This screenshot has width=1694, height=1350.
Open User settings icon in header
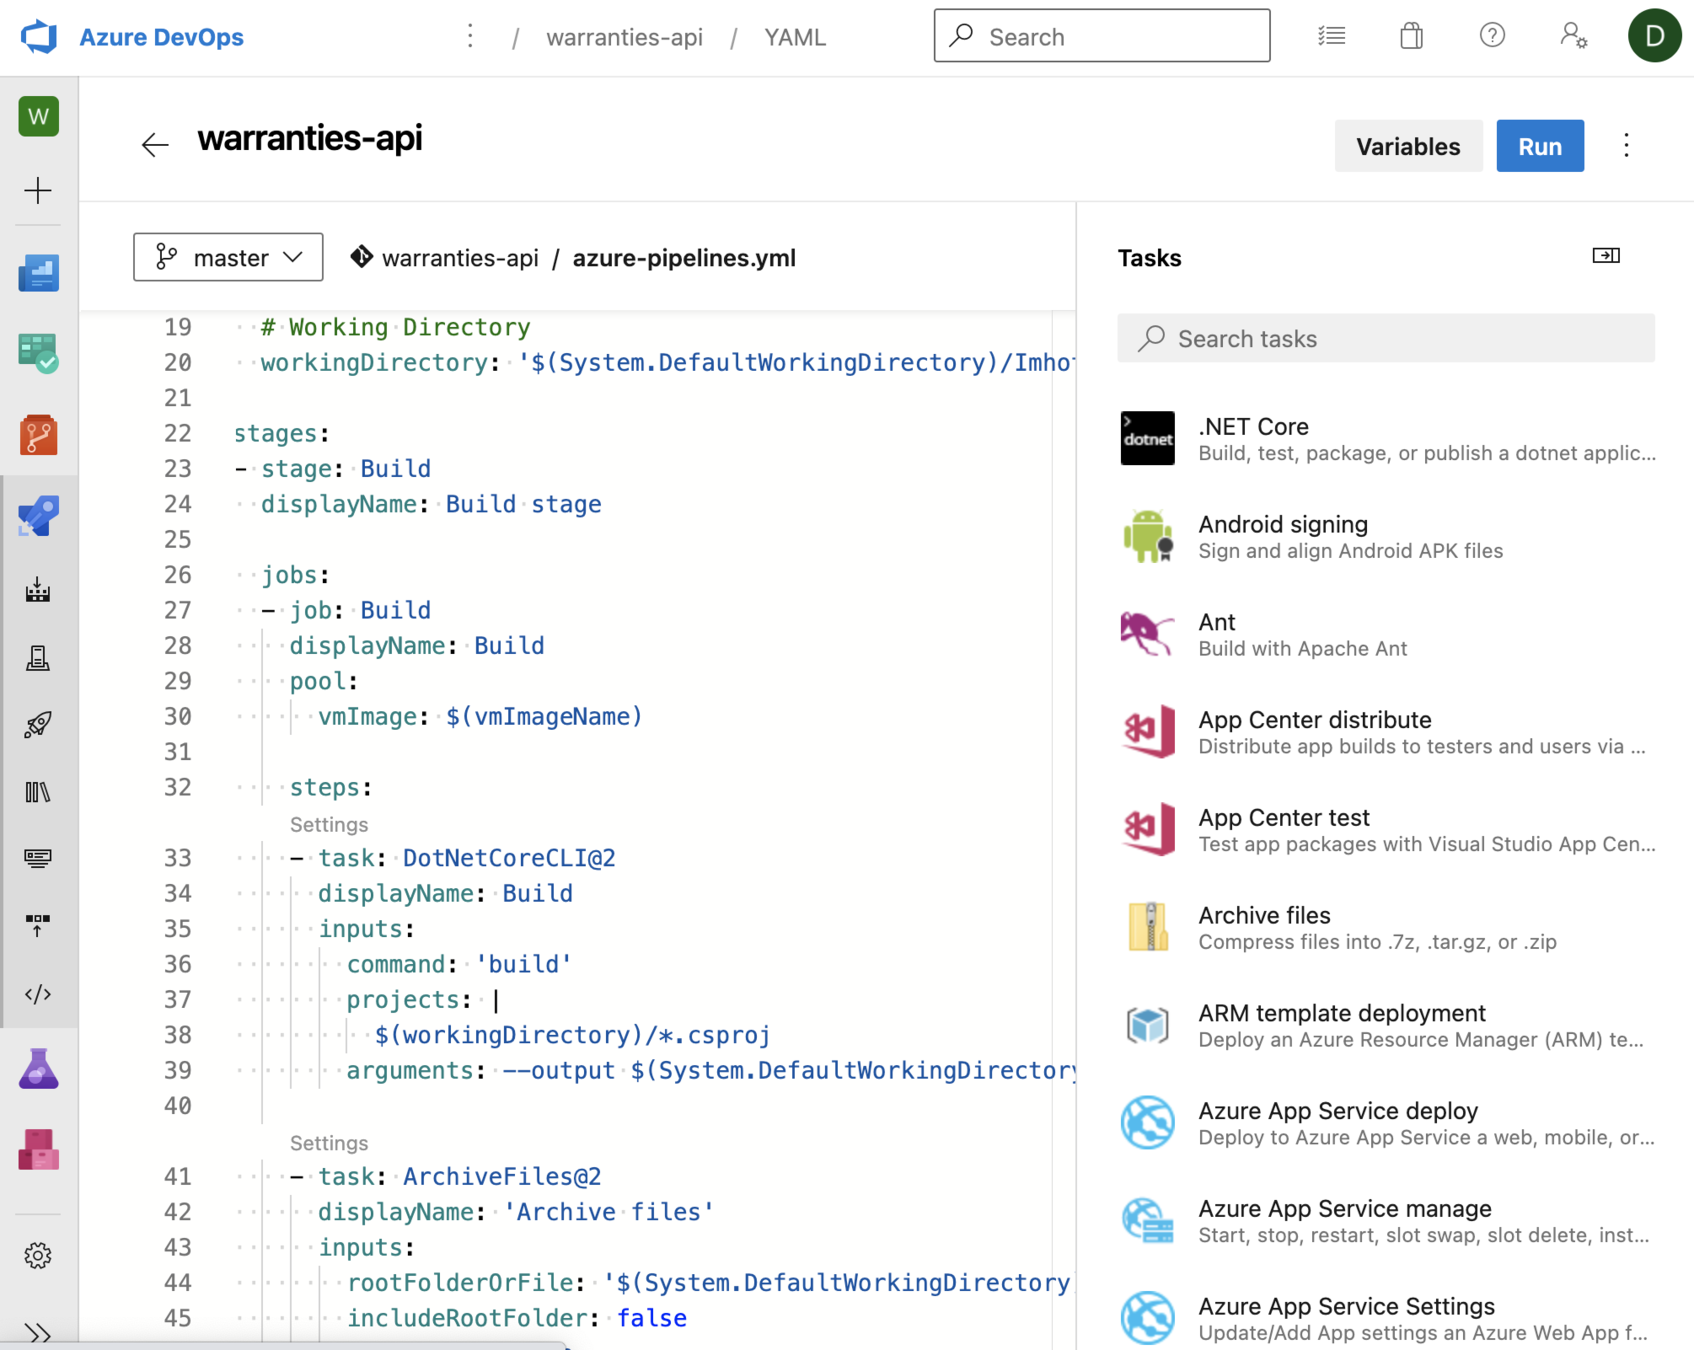click(x=1574, y=36)
